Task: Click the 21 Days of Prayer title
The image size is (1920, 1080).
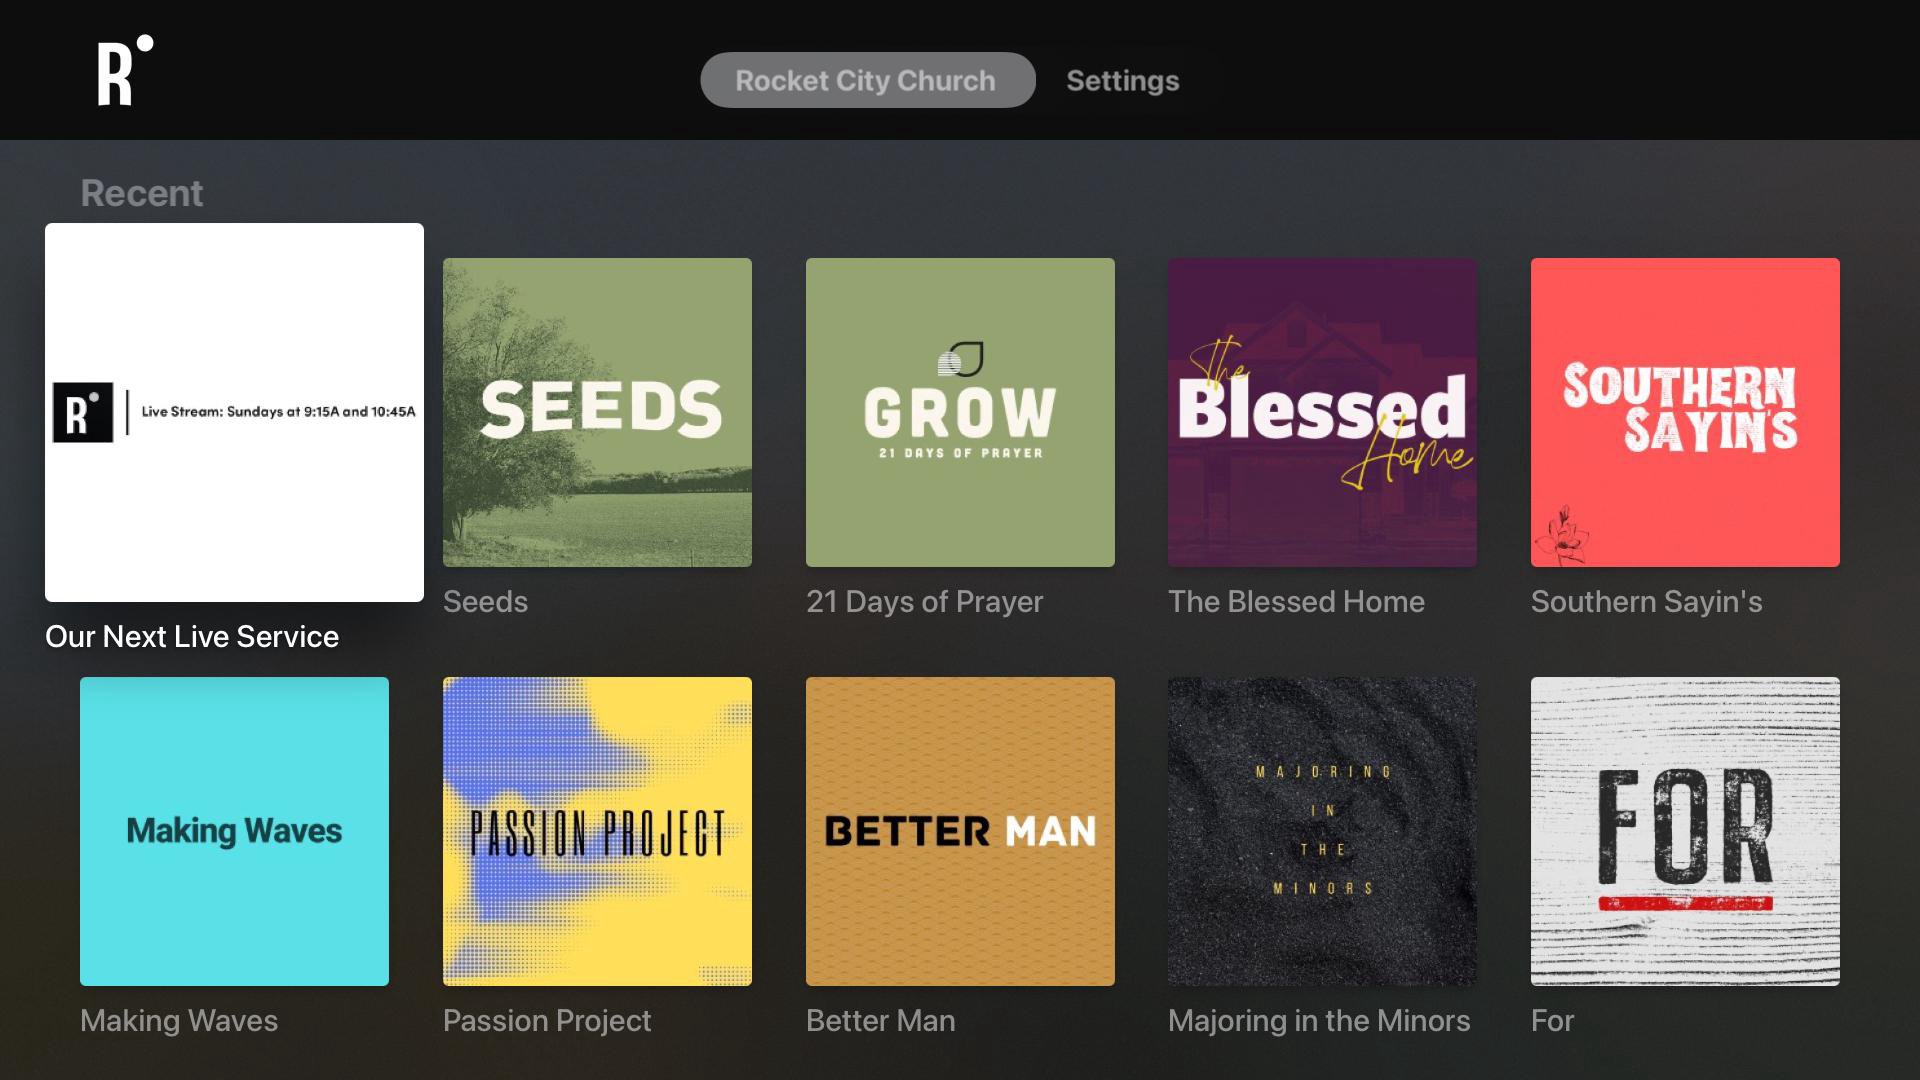Action: click(924, 601)
